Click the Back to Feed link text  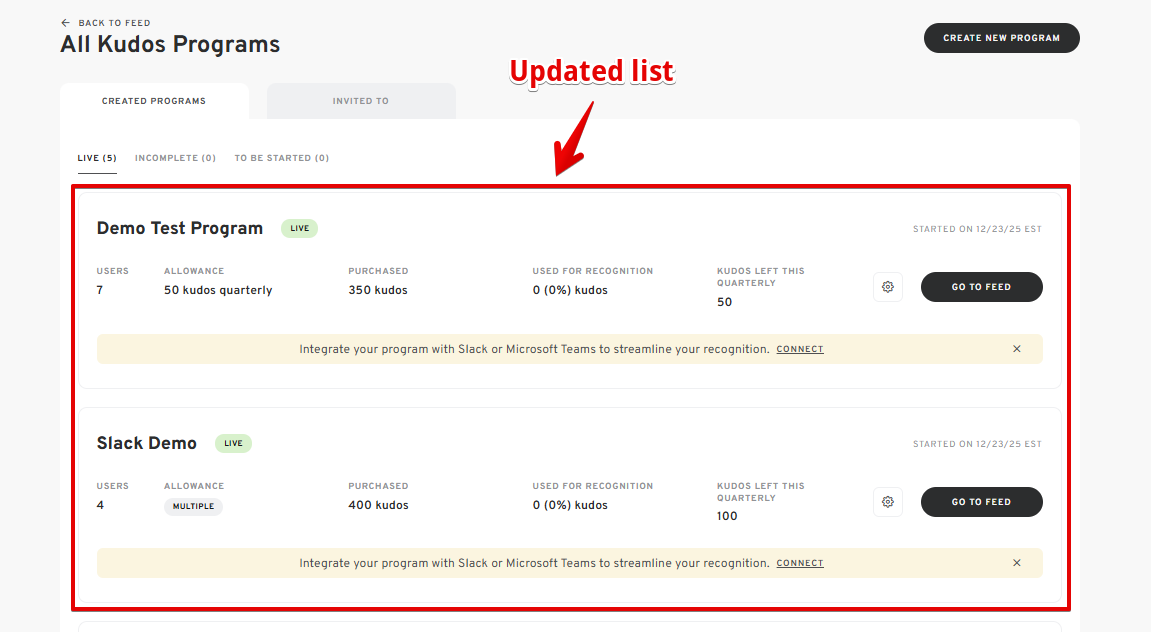(x=115, y=23)
